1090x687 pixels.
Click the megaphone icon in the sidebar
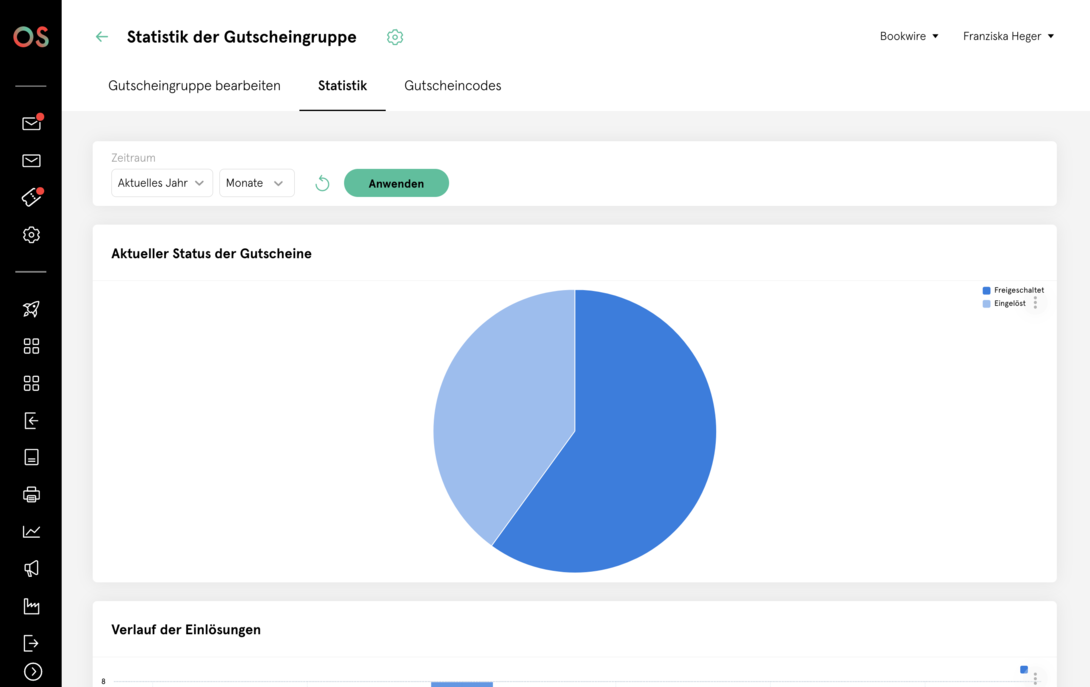coord(31,569)
